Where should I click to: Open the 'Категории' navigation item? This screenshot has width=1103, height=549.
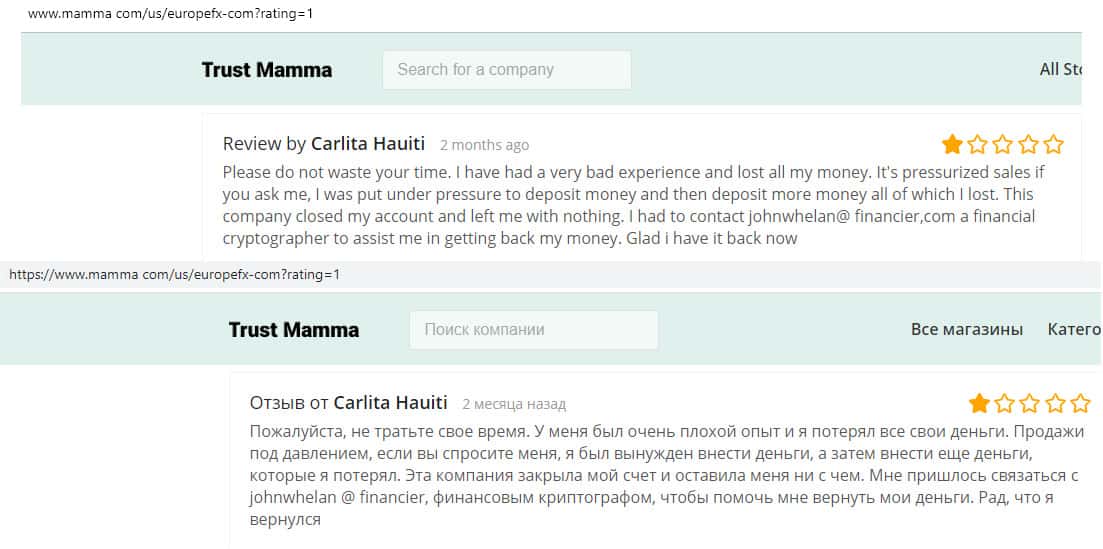click(1074, 330)
